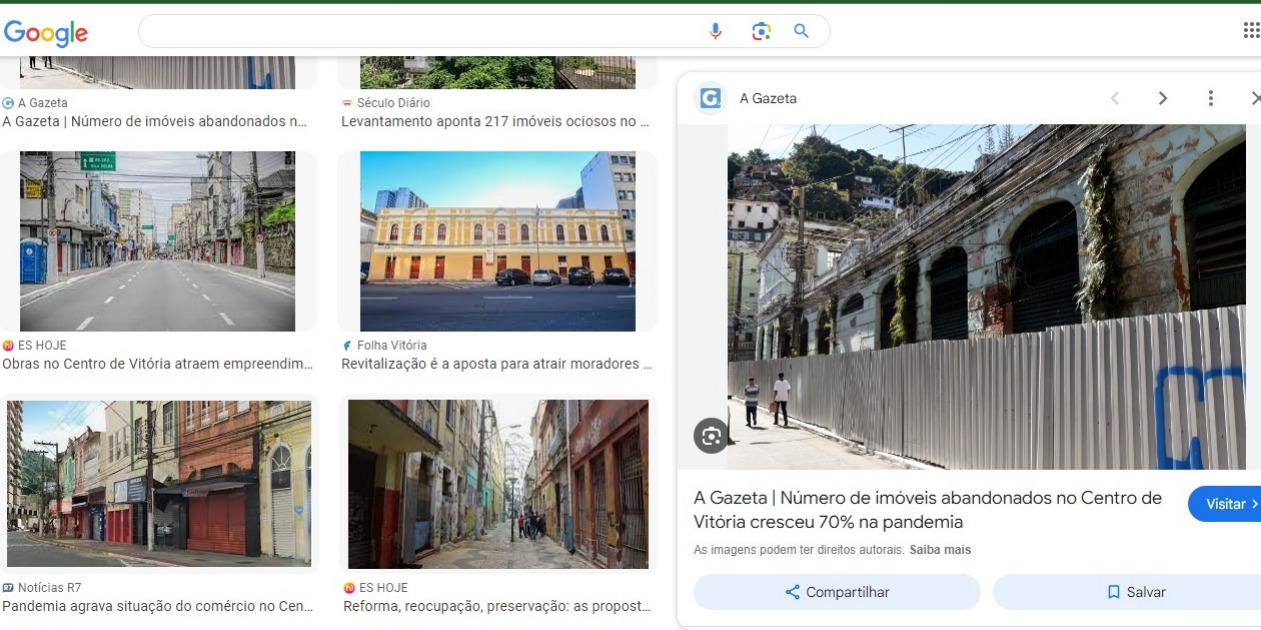Click the 'Reforma, reocupação, preservação' result title
Image resolution: width=1261 pixels, height=630 pixels.
pyautogui.click(x=497, y=606)
